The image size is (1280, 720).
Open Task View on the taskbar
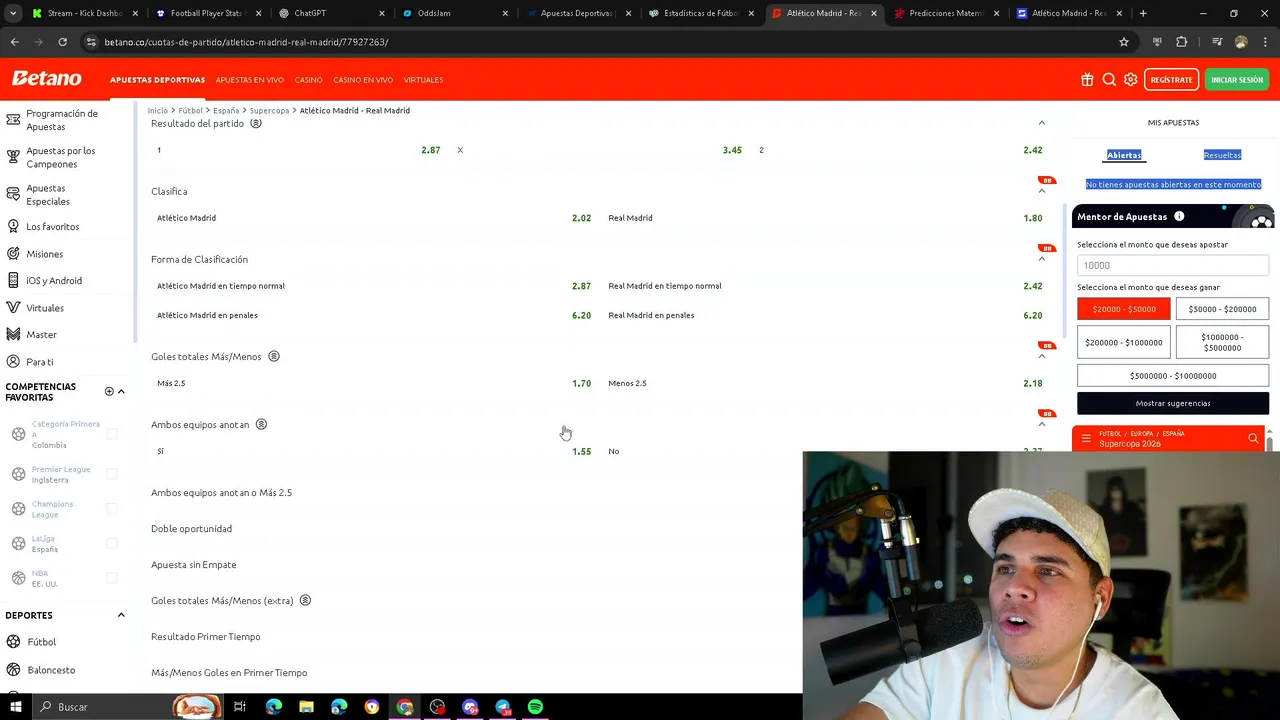[x=240, y=707]
